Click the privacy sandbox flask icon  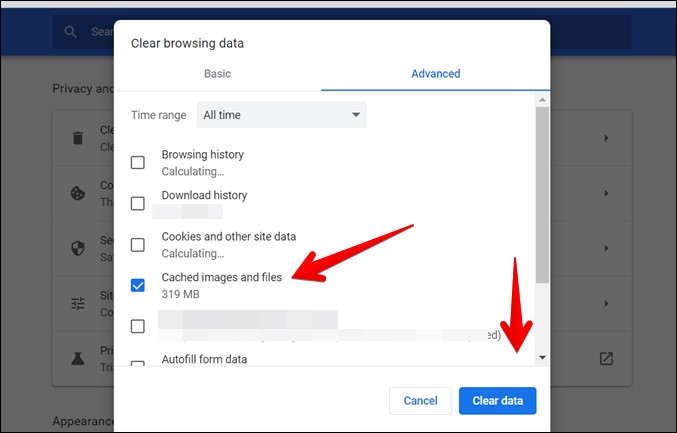[78, 358]
